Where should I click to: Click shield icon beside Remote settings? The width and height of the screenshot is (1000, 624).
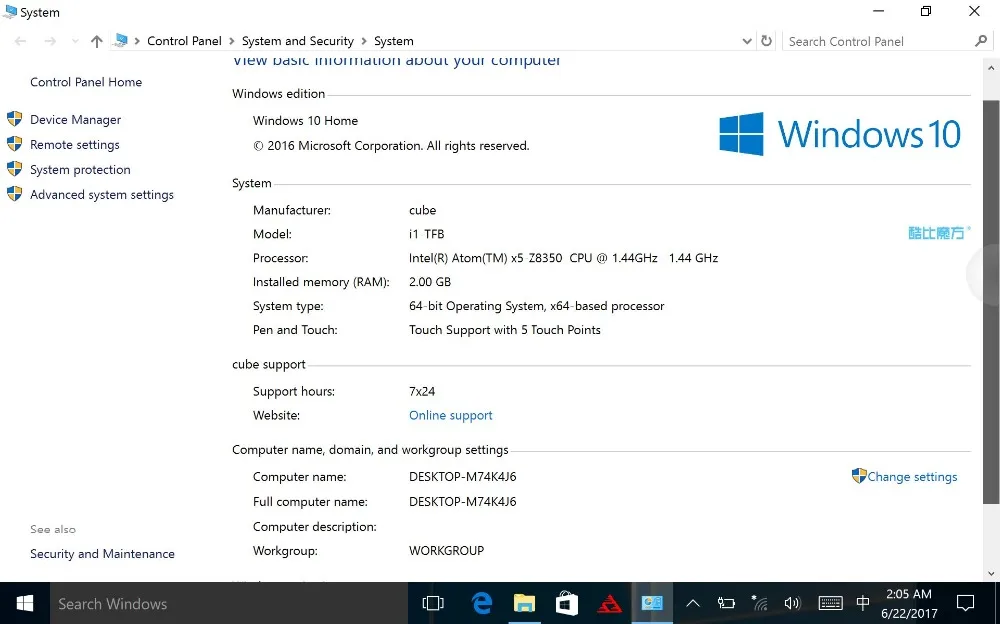(14, 144)
